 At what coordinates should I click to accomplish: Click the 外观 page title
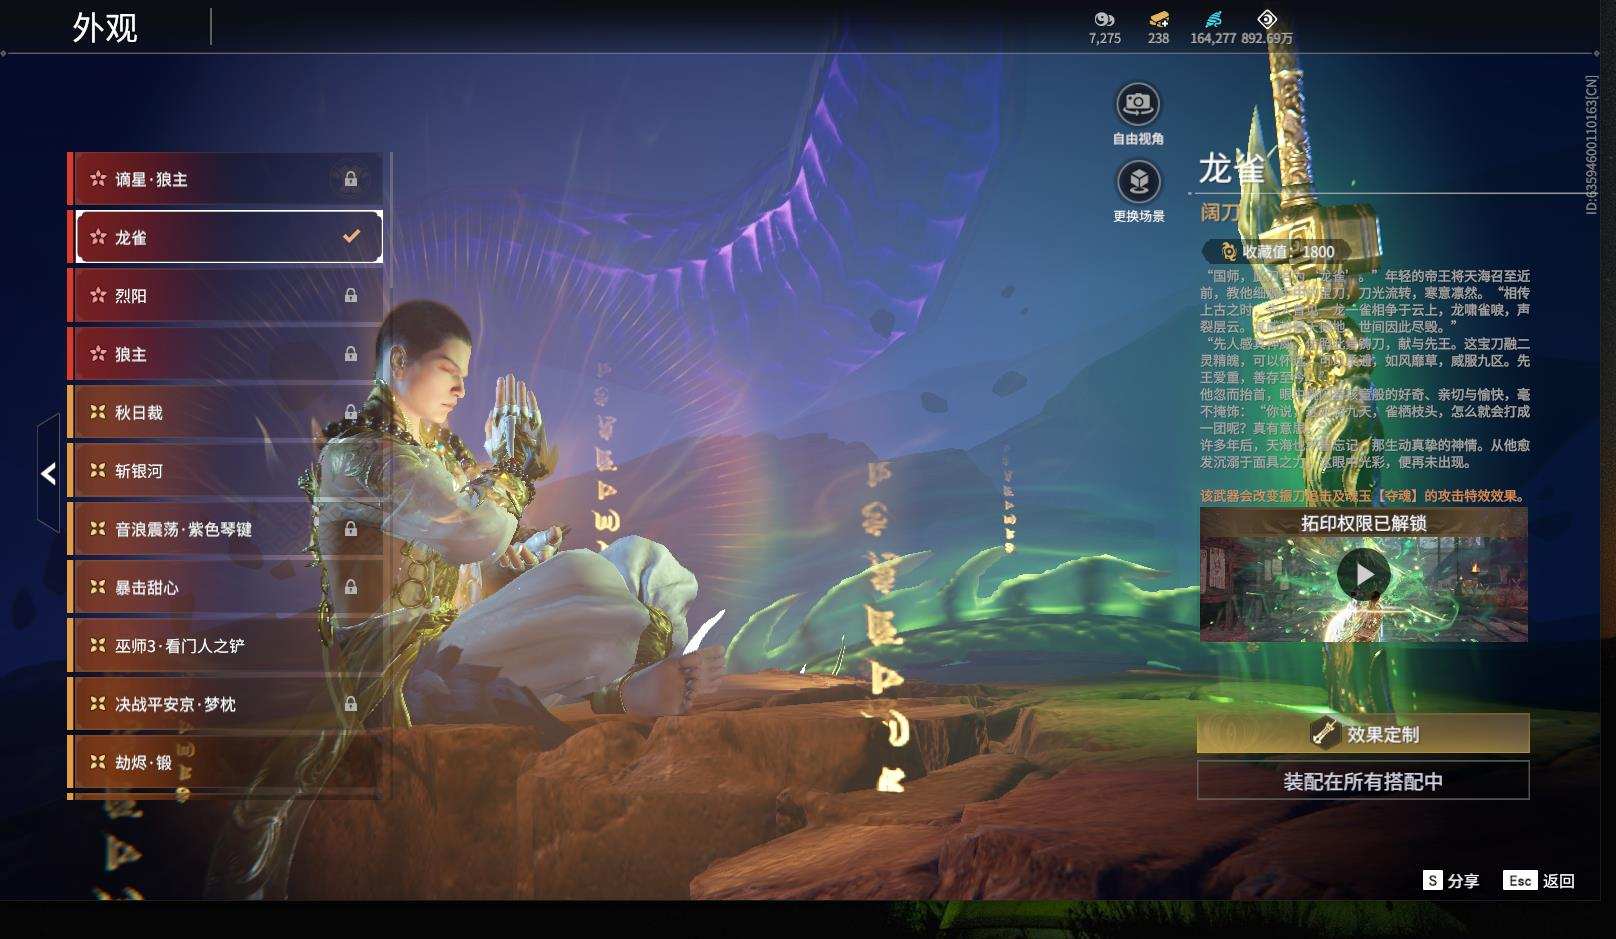[x=105, y=28]
